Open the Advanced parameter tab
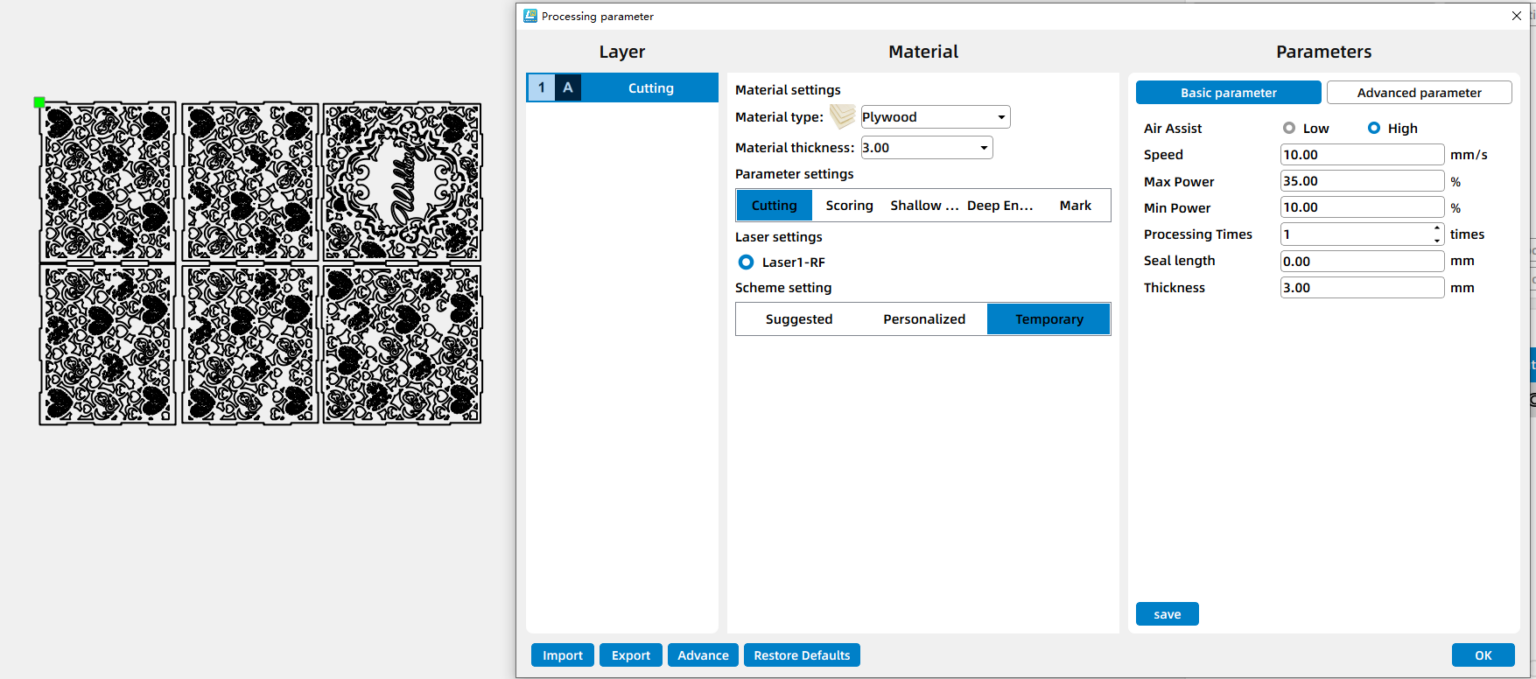Image resolution: width=1536 pixels, height=679 pixels. (1418, 93)
